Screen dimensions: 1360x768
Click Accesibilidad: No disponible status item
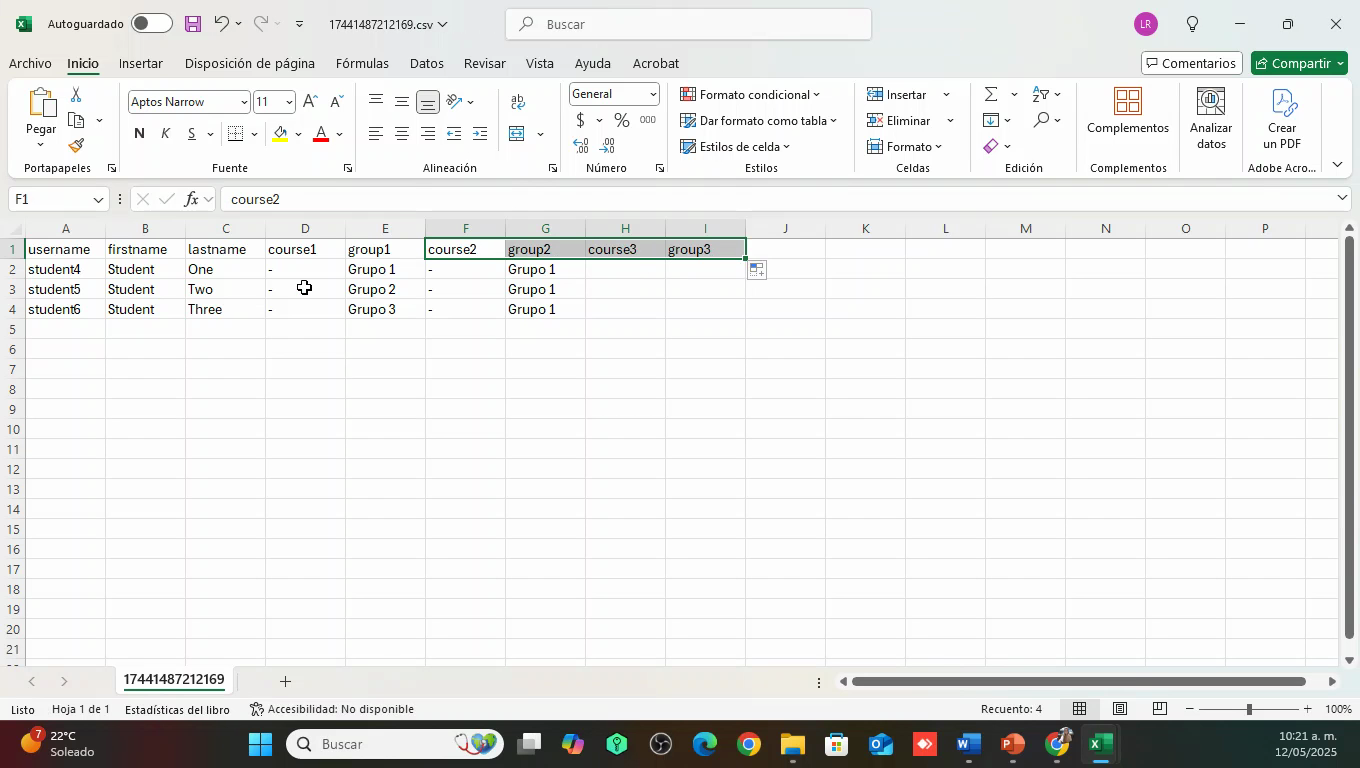pyautogui.click(x=331, y=709)
